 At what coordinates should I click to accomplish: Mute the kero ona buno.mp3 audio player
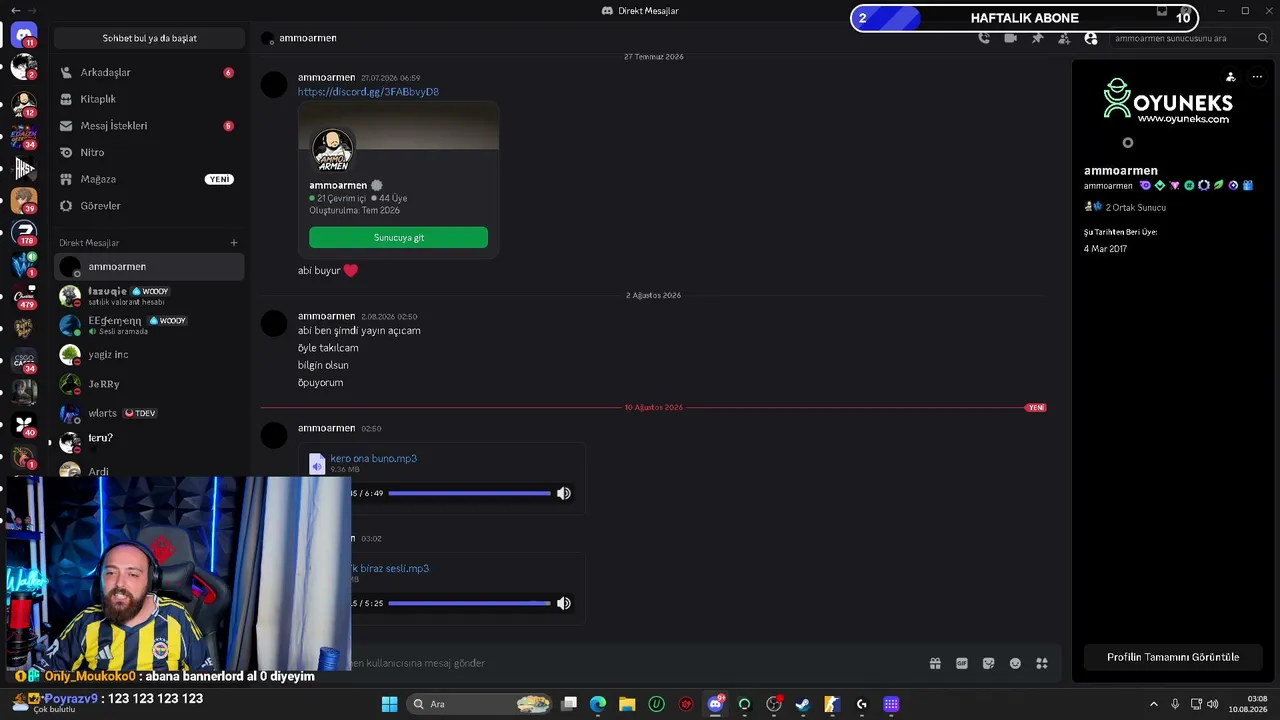point(564,493)
